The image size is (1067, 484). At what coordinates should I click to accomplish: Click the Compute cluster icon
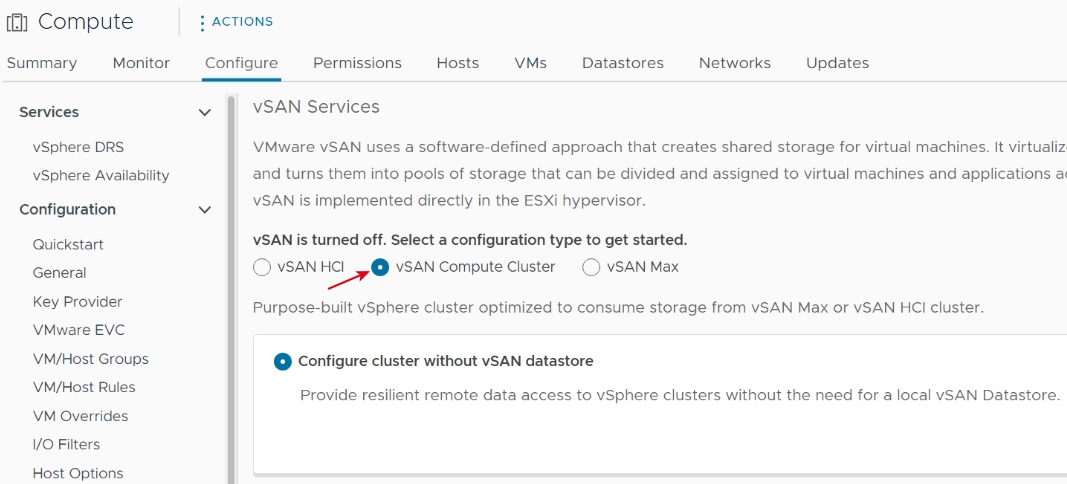pos(17,22)
